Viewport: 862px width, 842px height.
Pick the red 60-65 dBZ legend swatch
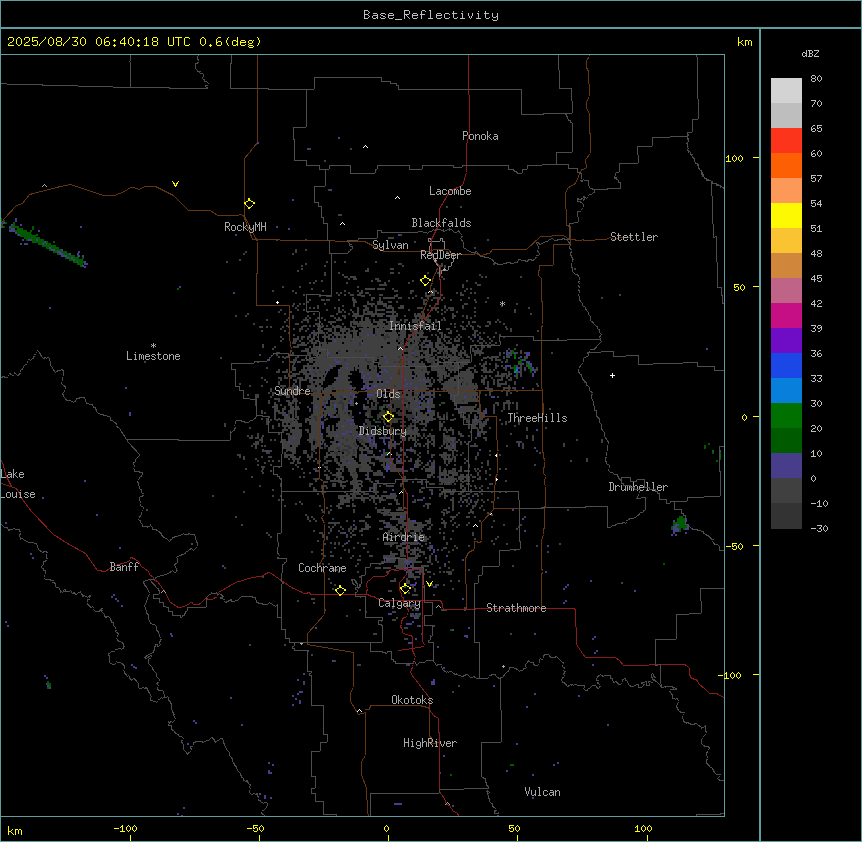pyautogui.click(x=786, y=141)
